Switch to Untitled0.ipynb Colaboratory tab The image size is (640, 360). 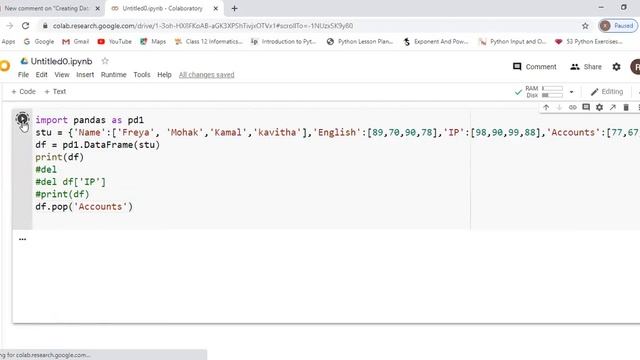click(x=163, y=8)
